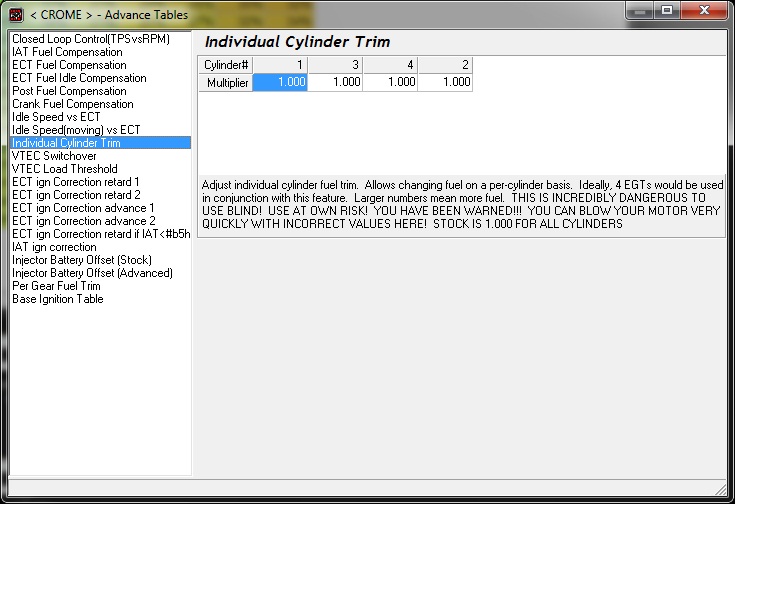Open IAT Fuel Compensation table
Viewport: 768px width, 614px height.
[68, 52]
